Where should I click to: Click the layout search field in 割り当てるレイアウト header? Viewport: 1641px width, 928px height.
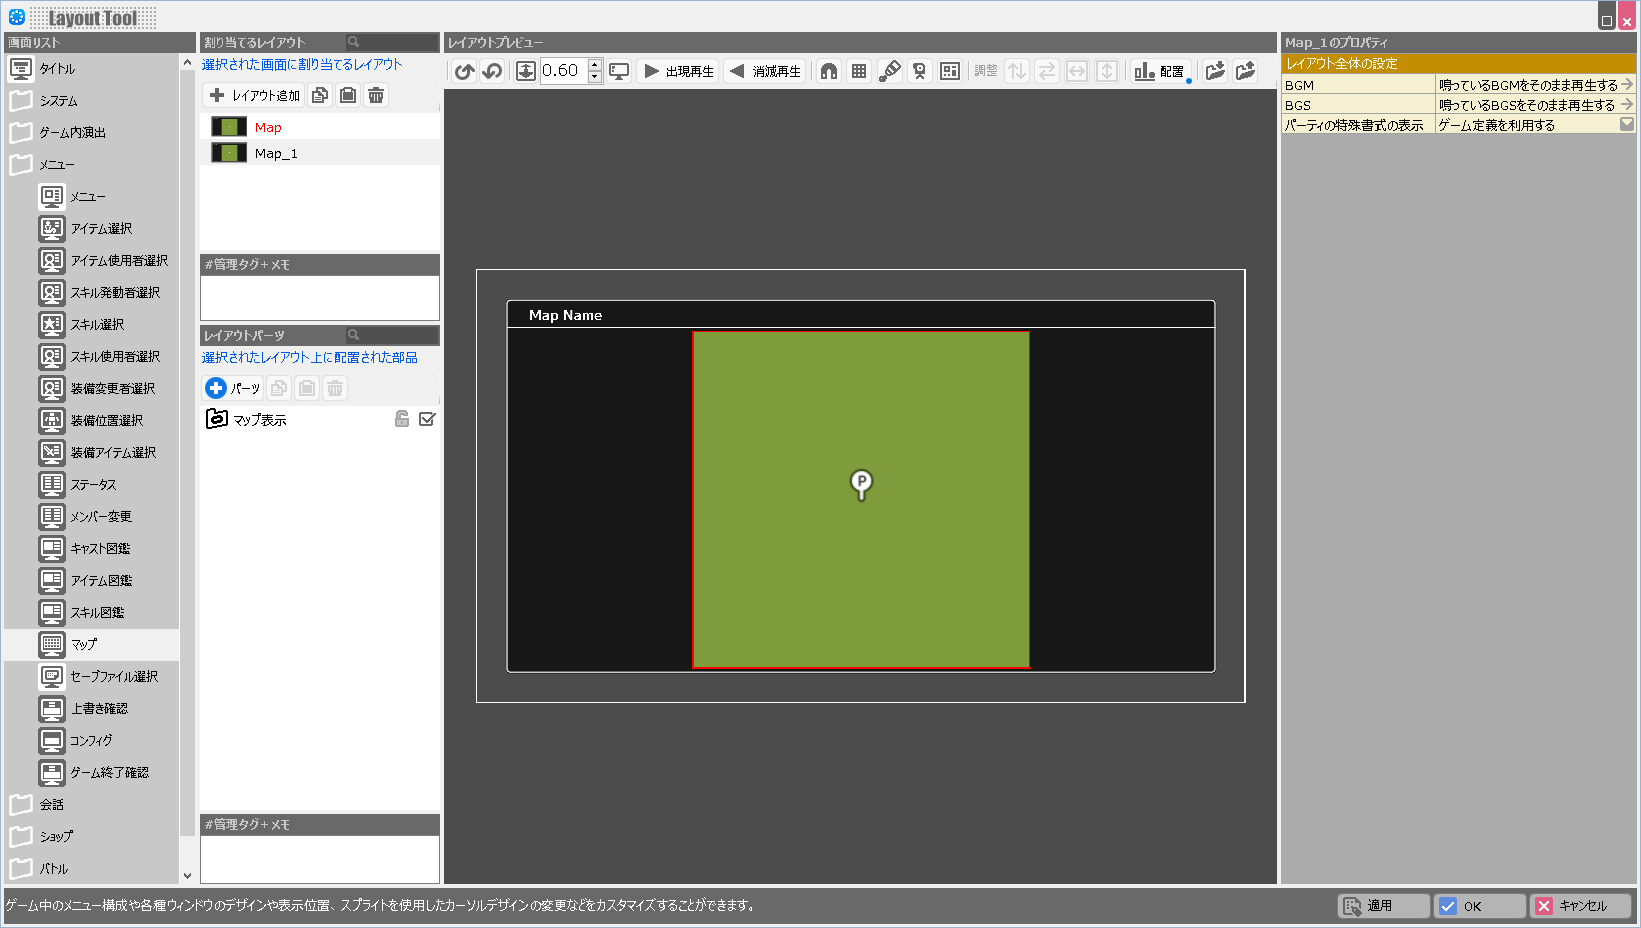coord(391,42)
